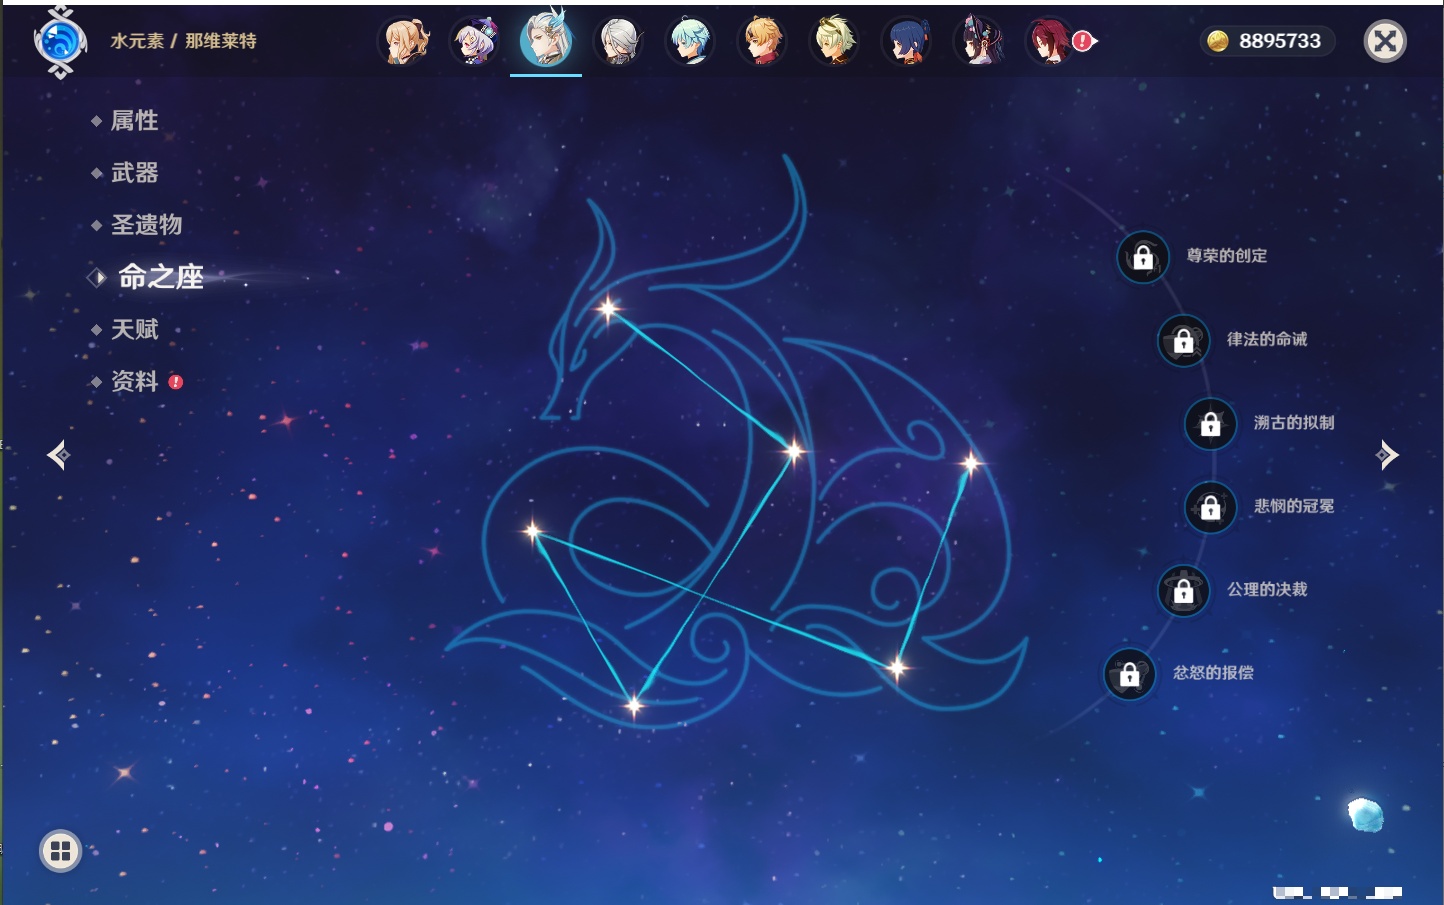Open locked constellation 公理的决裁
The image size is (1444, 905).
tap(1184, 590)
